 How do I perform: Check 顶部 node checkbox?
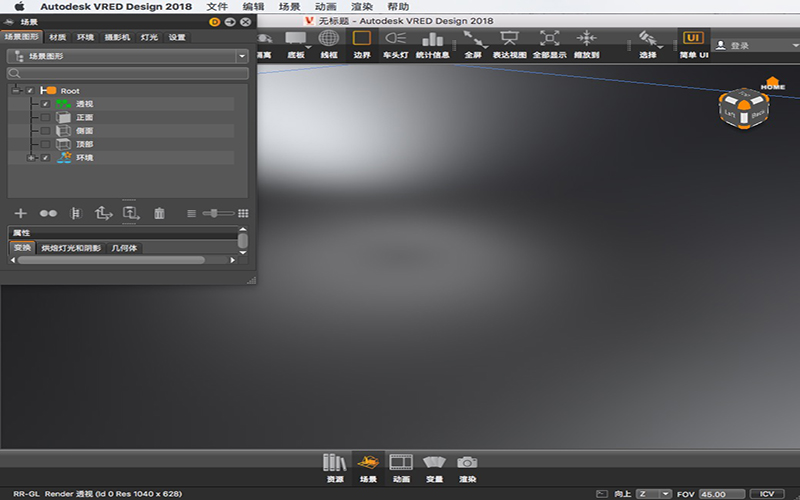pos(45,144)
